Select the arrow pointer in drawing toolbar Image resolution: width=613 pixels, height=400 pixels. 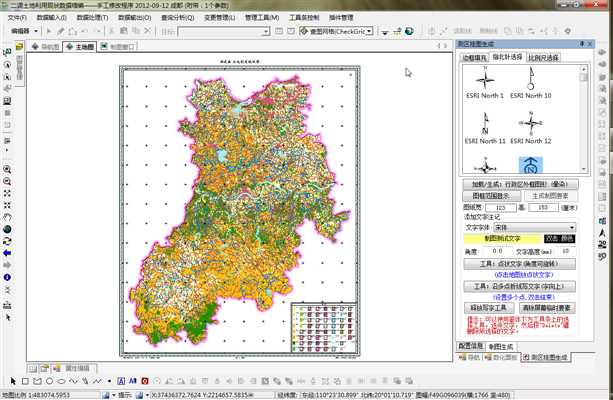pyautogui.click(x=13, y=381)
